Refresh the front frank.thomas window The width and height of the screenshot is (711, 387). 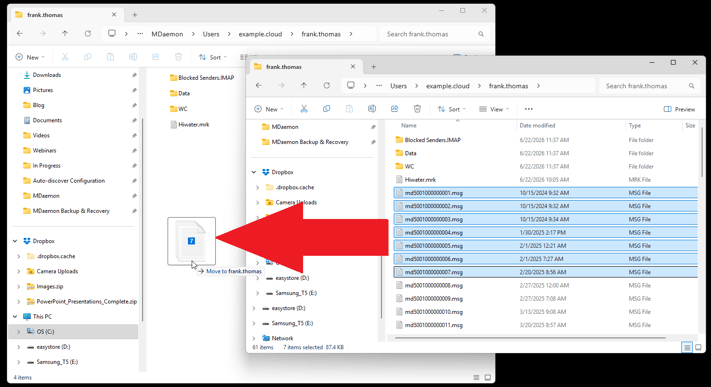pyautogui.click(x=326, y=85)
